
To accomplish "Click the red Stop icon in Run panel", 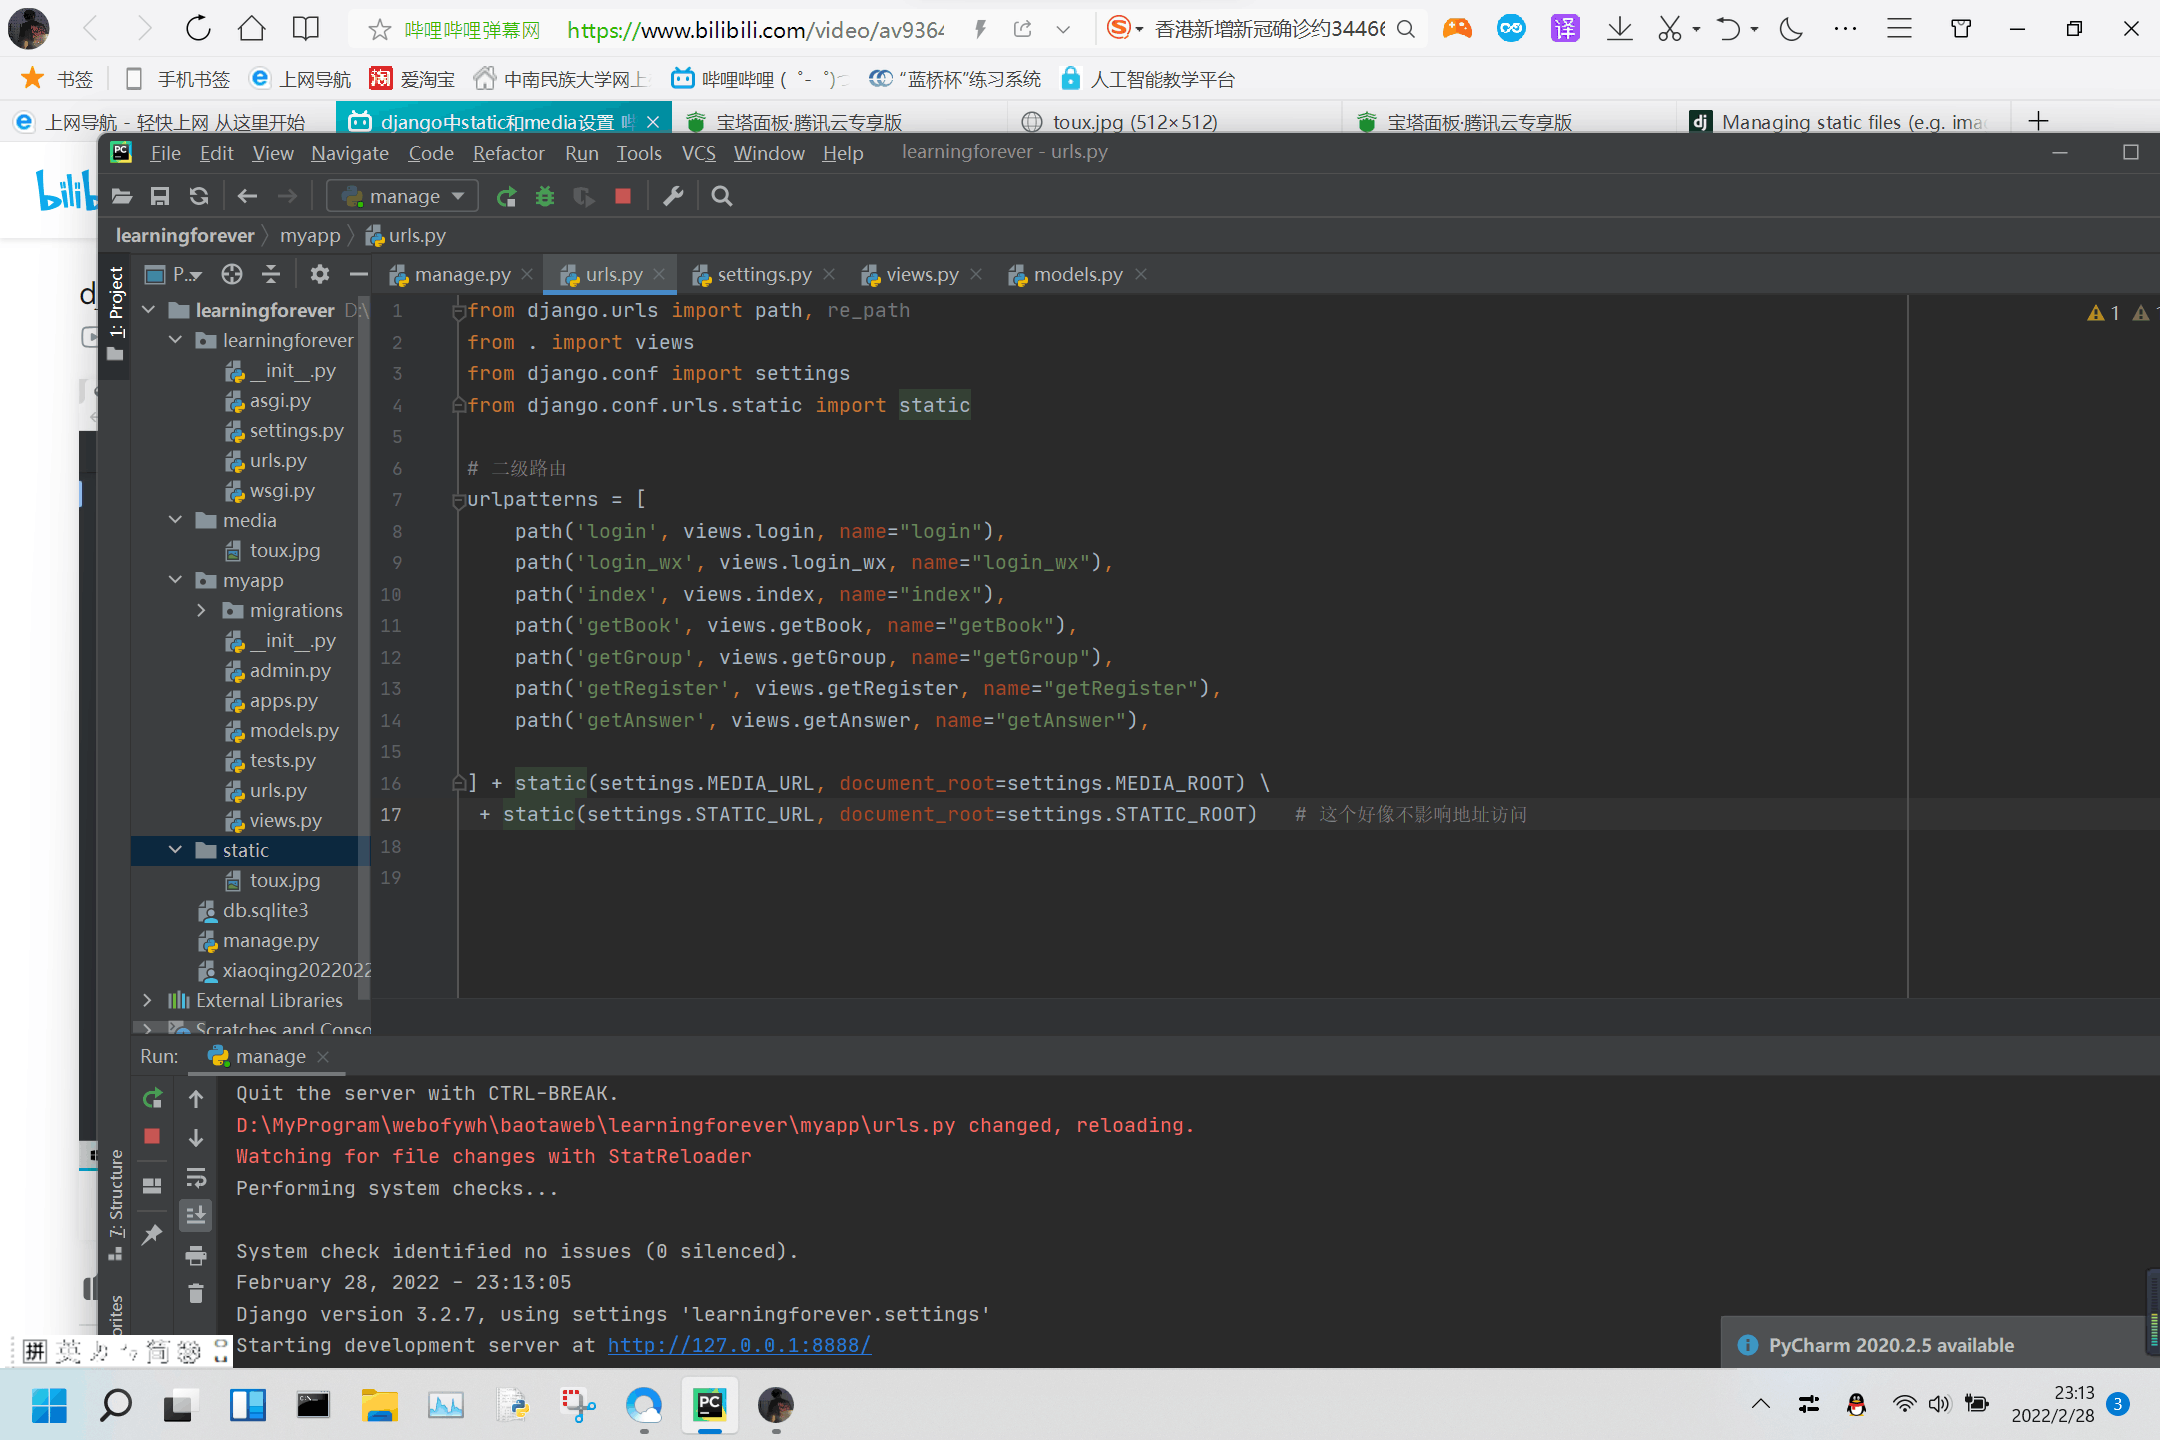I will click(152, 1136).
